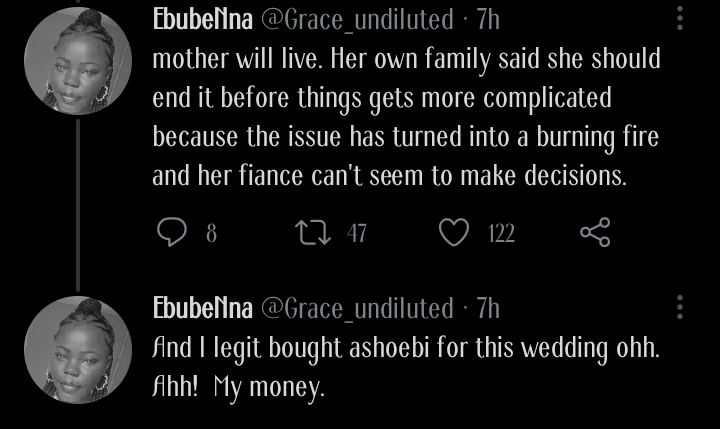This screenshot has height=429, width=720.
Task: View the 122 likes count
Action: (x=501, y=233)
